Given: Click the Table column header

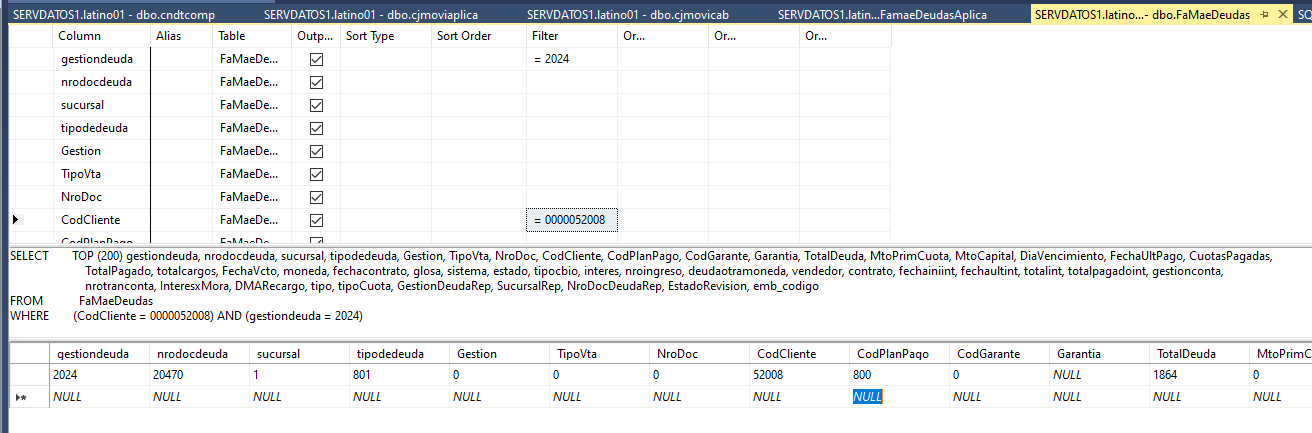Looking at the screenshot, I should (252, 36).
